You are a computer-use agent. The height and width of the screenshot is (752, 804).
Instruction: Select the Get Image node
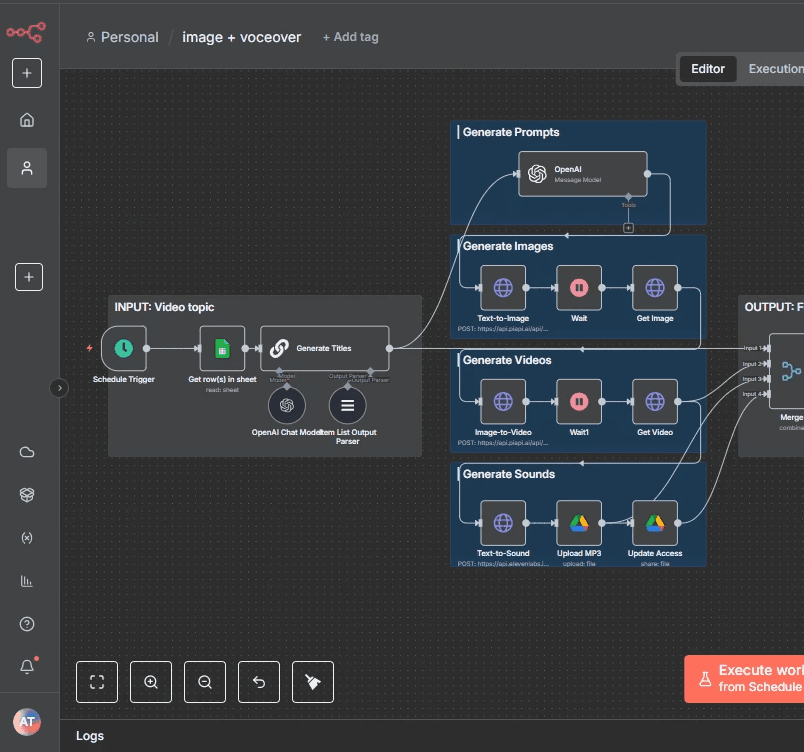[655, 288]
